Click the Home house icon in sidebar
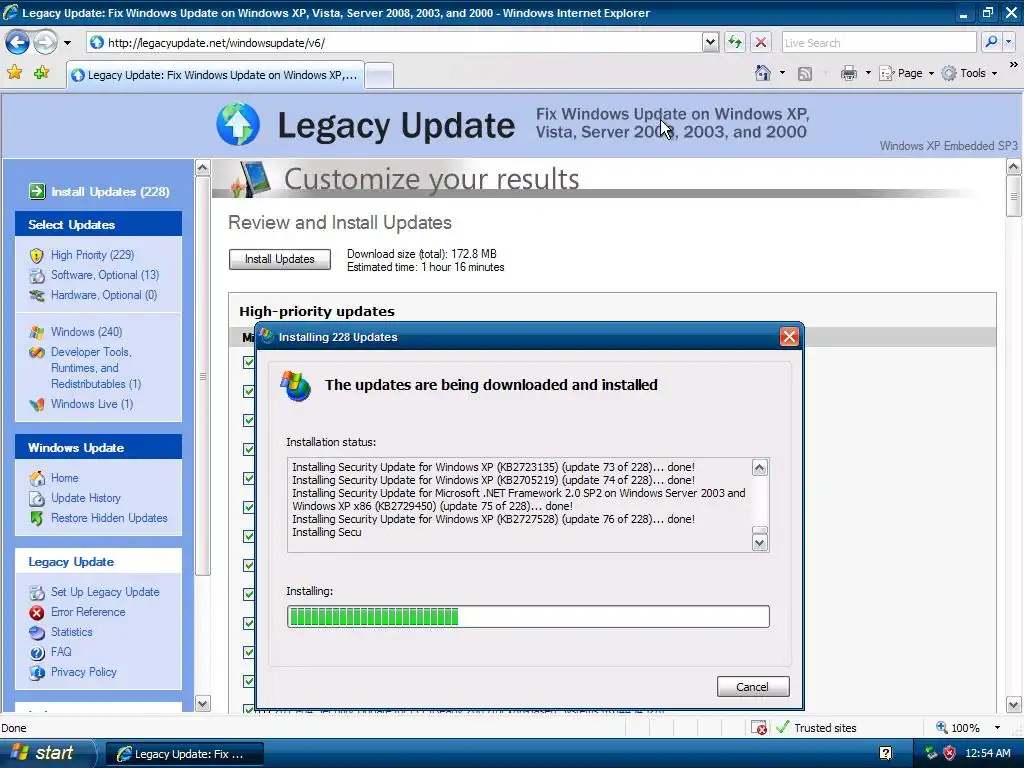Image resolution: width=1024 pixels, height=768 pixels. [x=37, y=478]
